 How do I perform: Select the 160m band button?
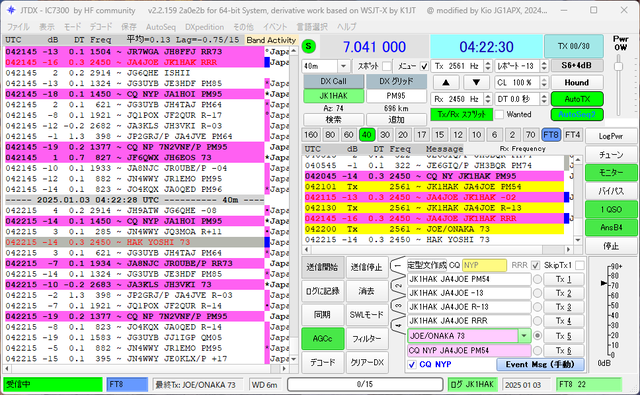[x=311, y=135]
